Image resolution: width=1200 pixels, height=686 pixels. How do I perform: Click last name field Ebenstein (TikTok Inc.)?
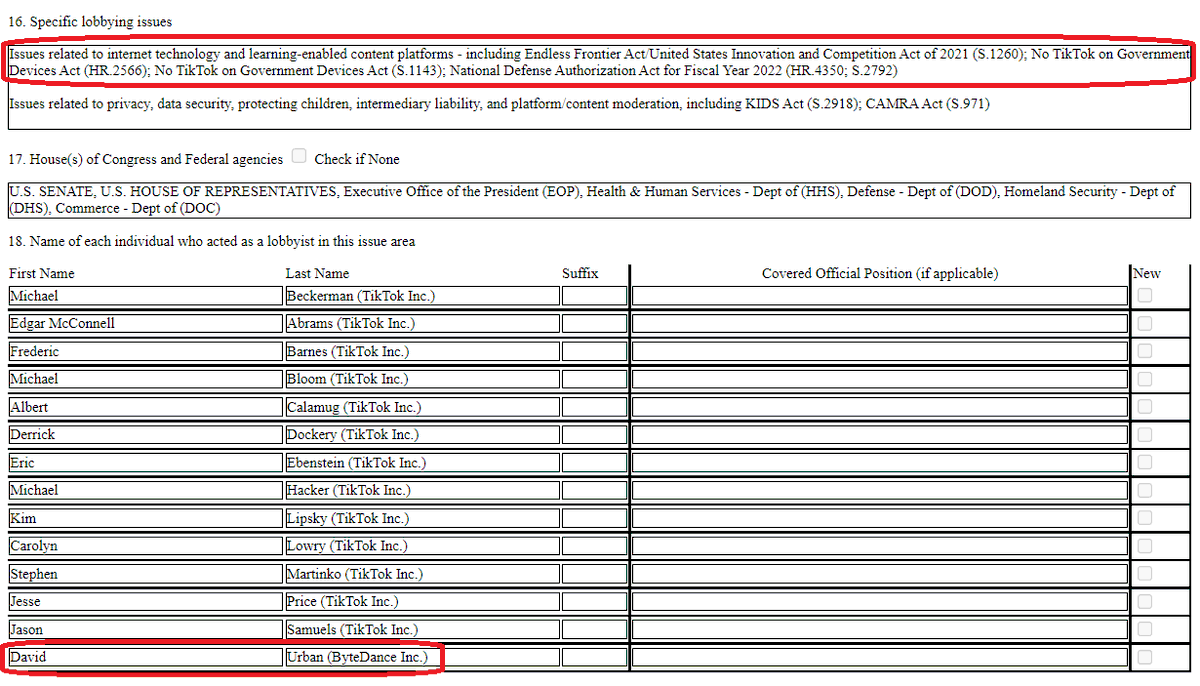click(x=422, y=463)
